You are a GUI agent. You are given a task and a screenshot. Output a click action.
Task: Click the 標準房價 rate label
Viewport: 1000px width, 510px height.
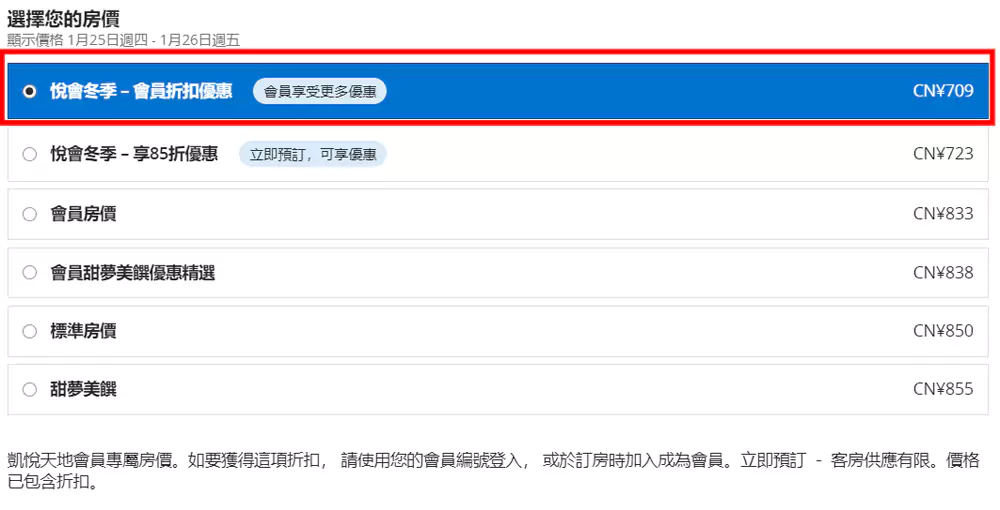(x=83, y=331)
